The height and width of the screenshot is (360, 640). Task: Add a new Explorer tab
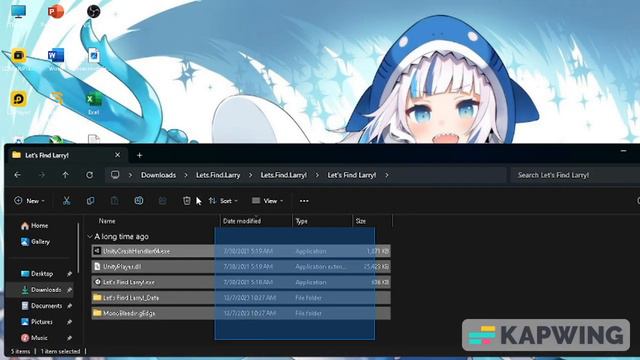pyautogui.click(x=140, y=155)
